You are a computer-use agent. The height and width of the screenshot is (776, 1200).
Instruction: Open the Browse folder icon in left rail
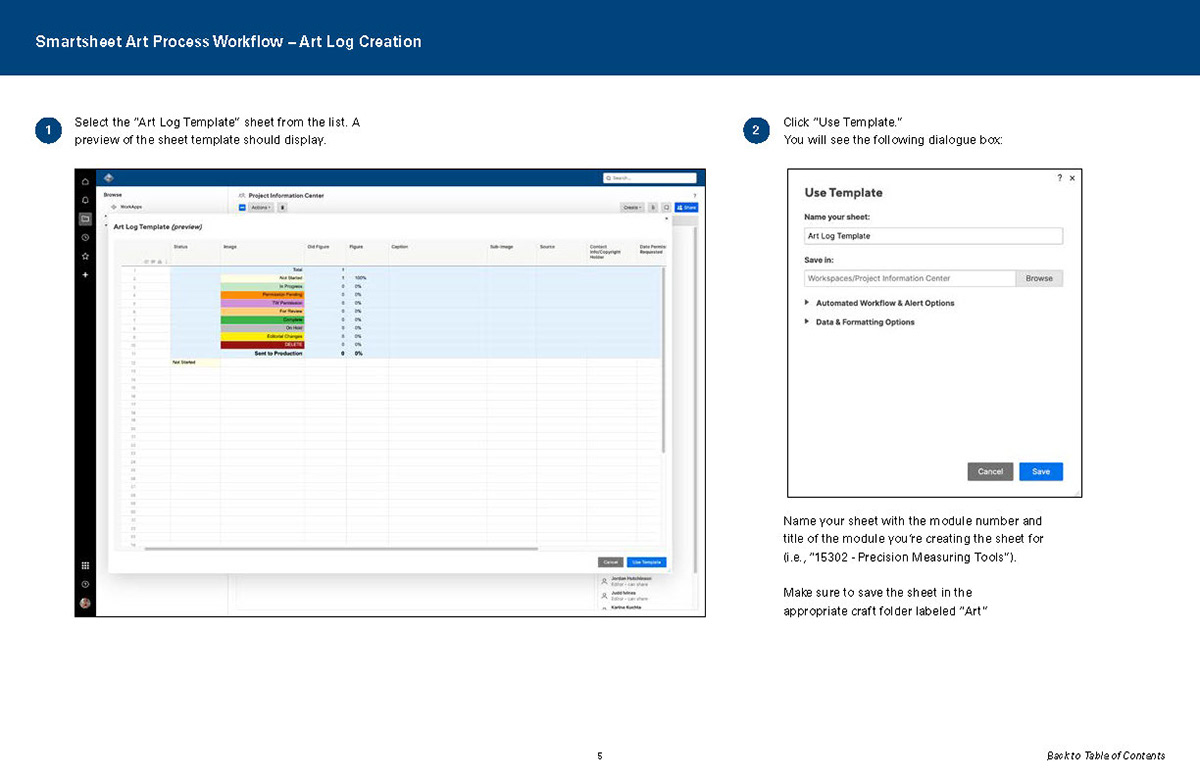[x=85, y=218]
